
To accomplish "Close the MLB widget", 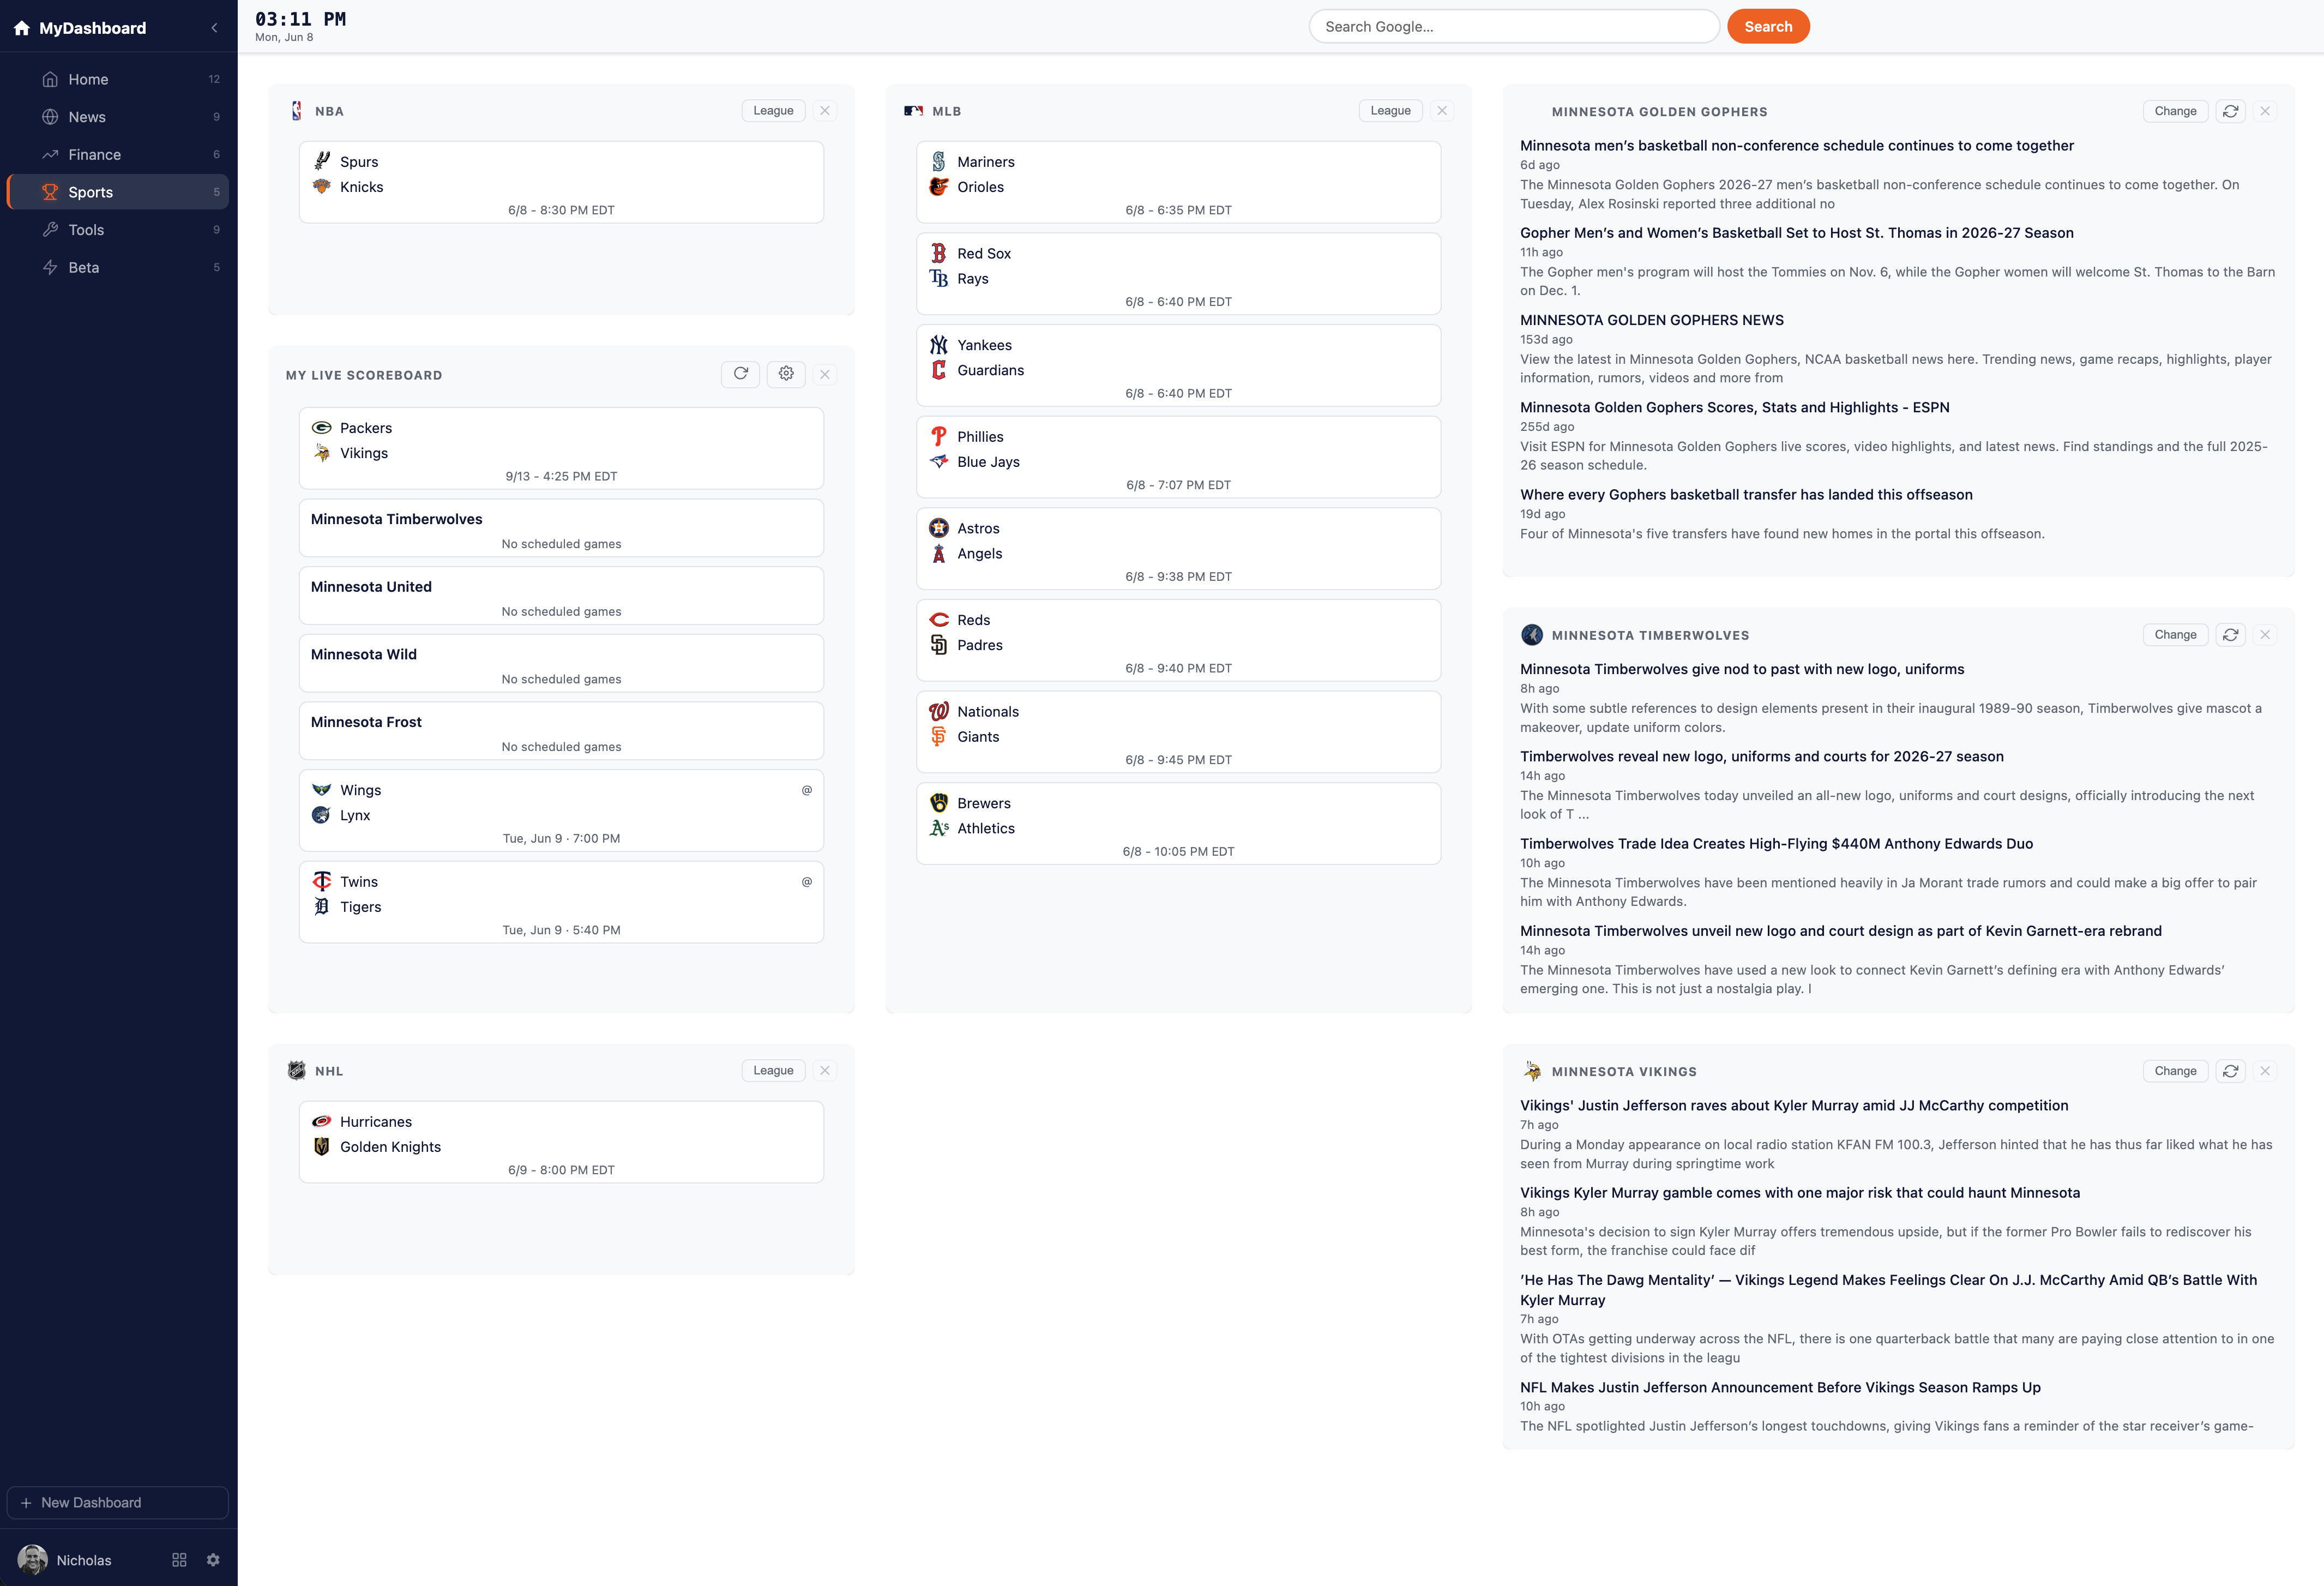I will pyautogui.click(x=1442, y=111).
